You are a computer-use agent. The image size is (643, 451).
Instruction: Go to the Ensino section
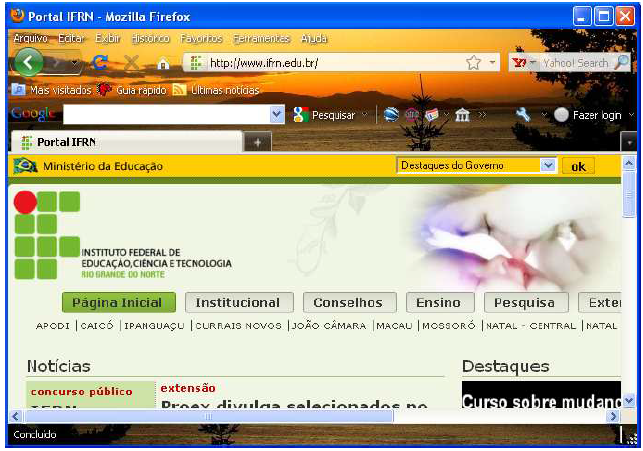pyautogui.click(x=438, y=303)
